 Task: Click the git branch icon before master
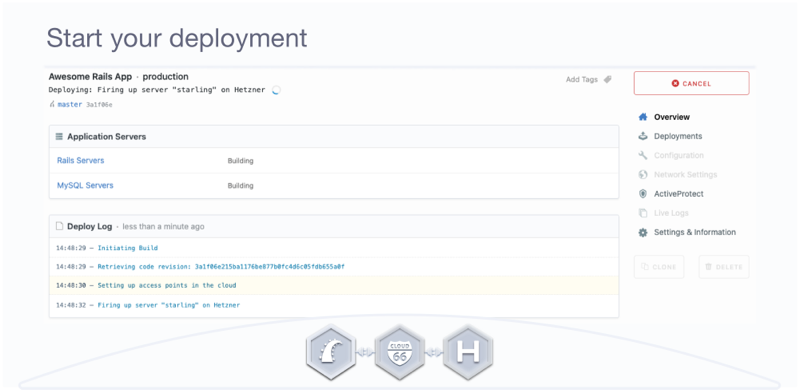tap(52, 105)
